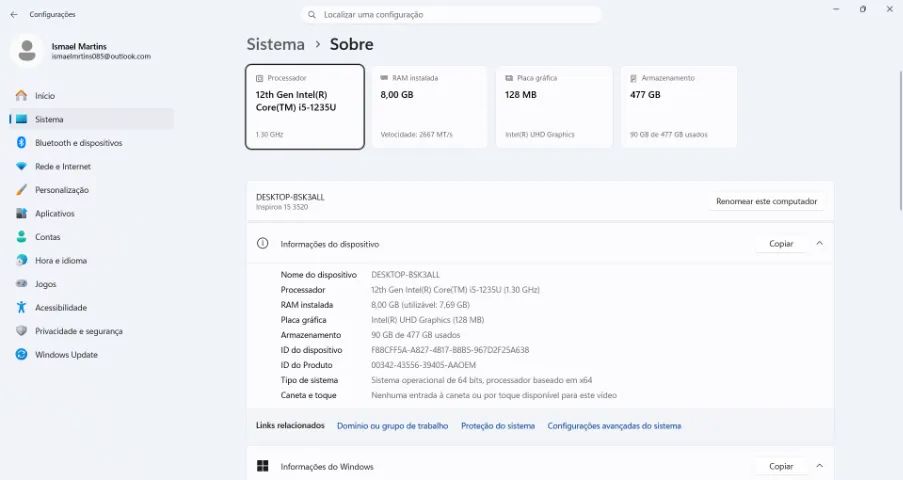
Task: Click the device ID value F88CFF5A
Action: tap(450, 350)
